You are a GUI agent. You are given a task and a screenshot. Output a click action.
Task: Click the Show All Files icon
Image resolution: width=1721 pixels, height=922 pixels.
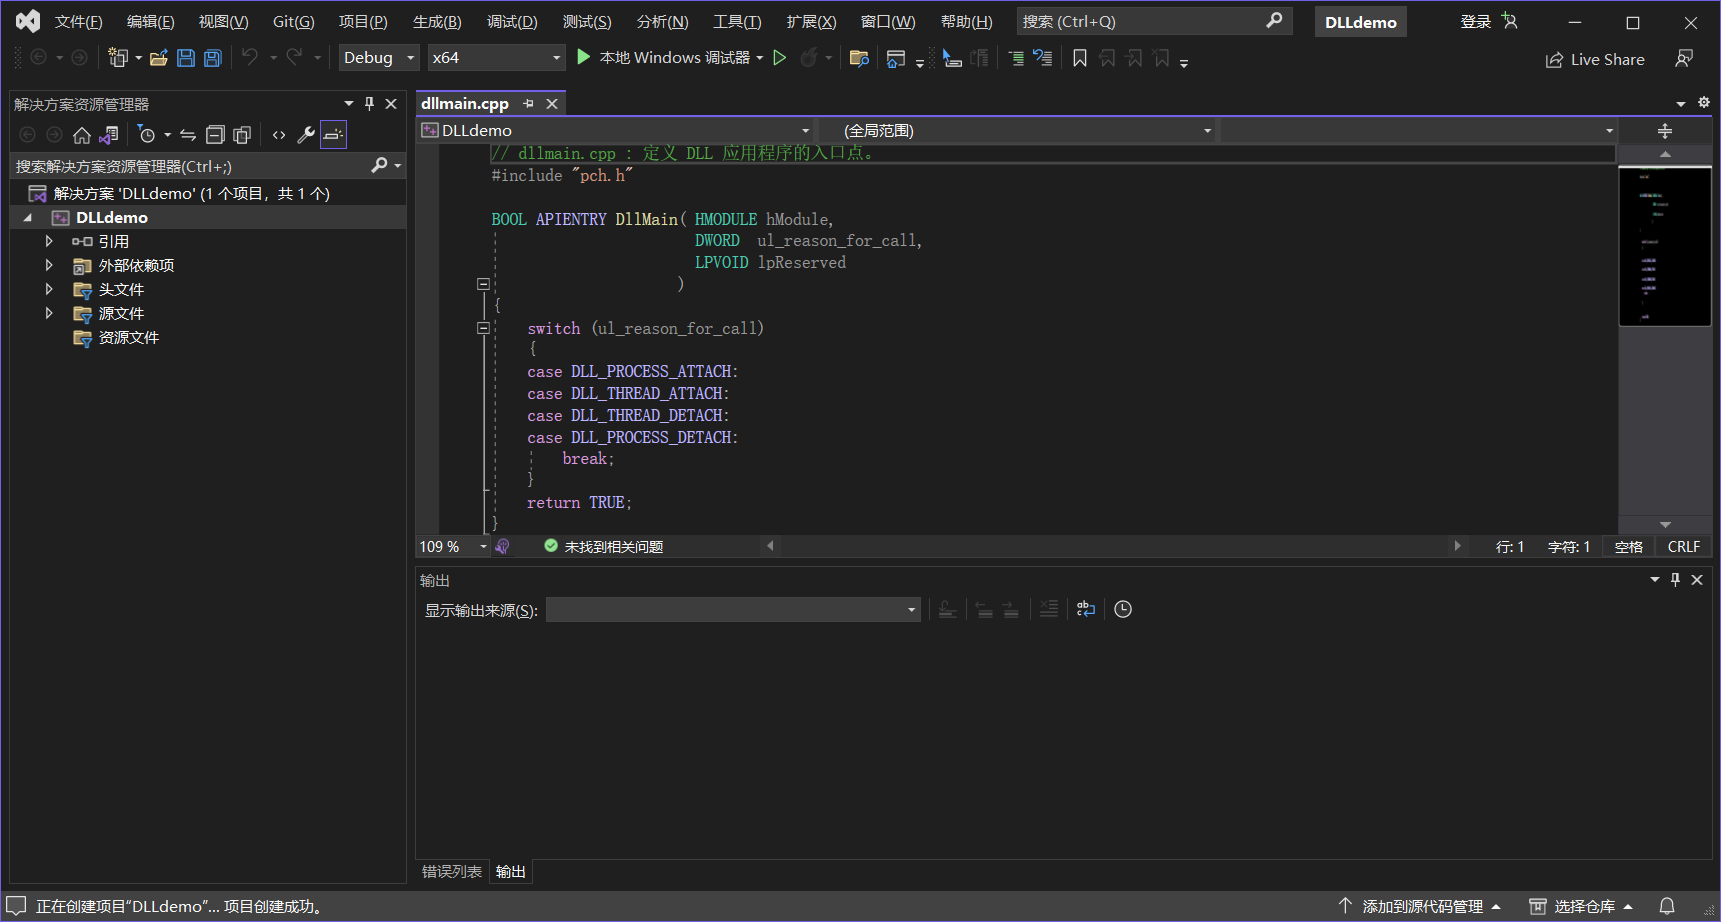(242, 135)
